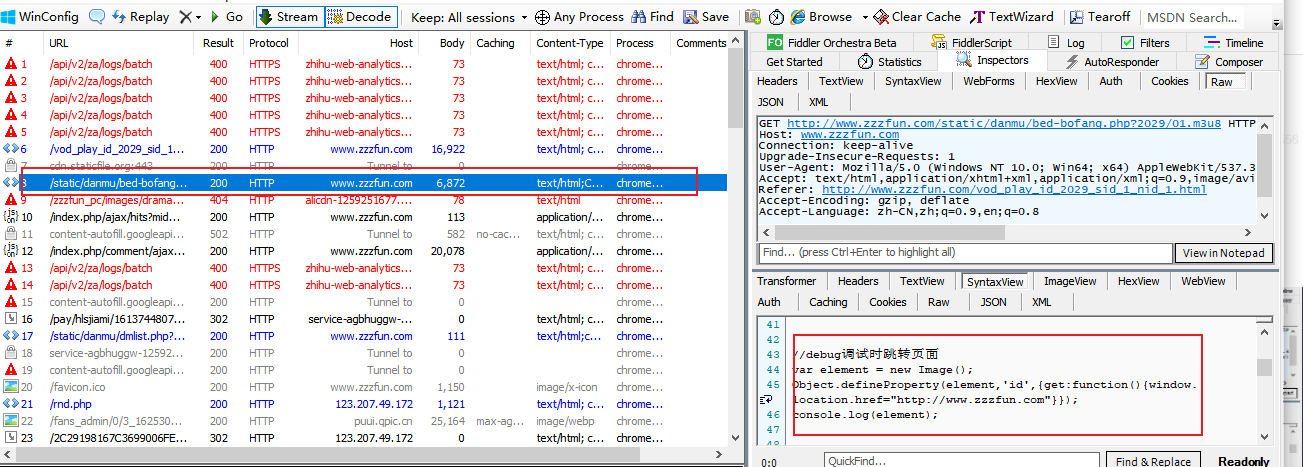Select response ImageView tab
This screenshot has height=467, width=1303.
[1071, 281]
